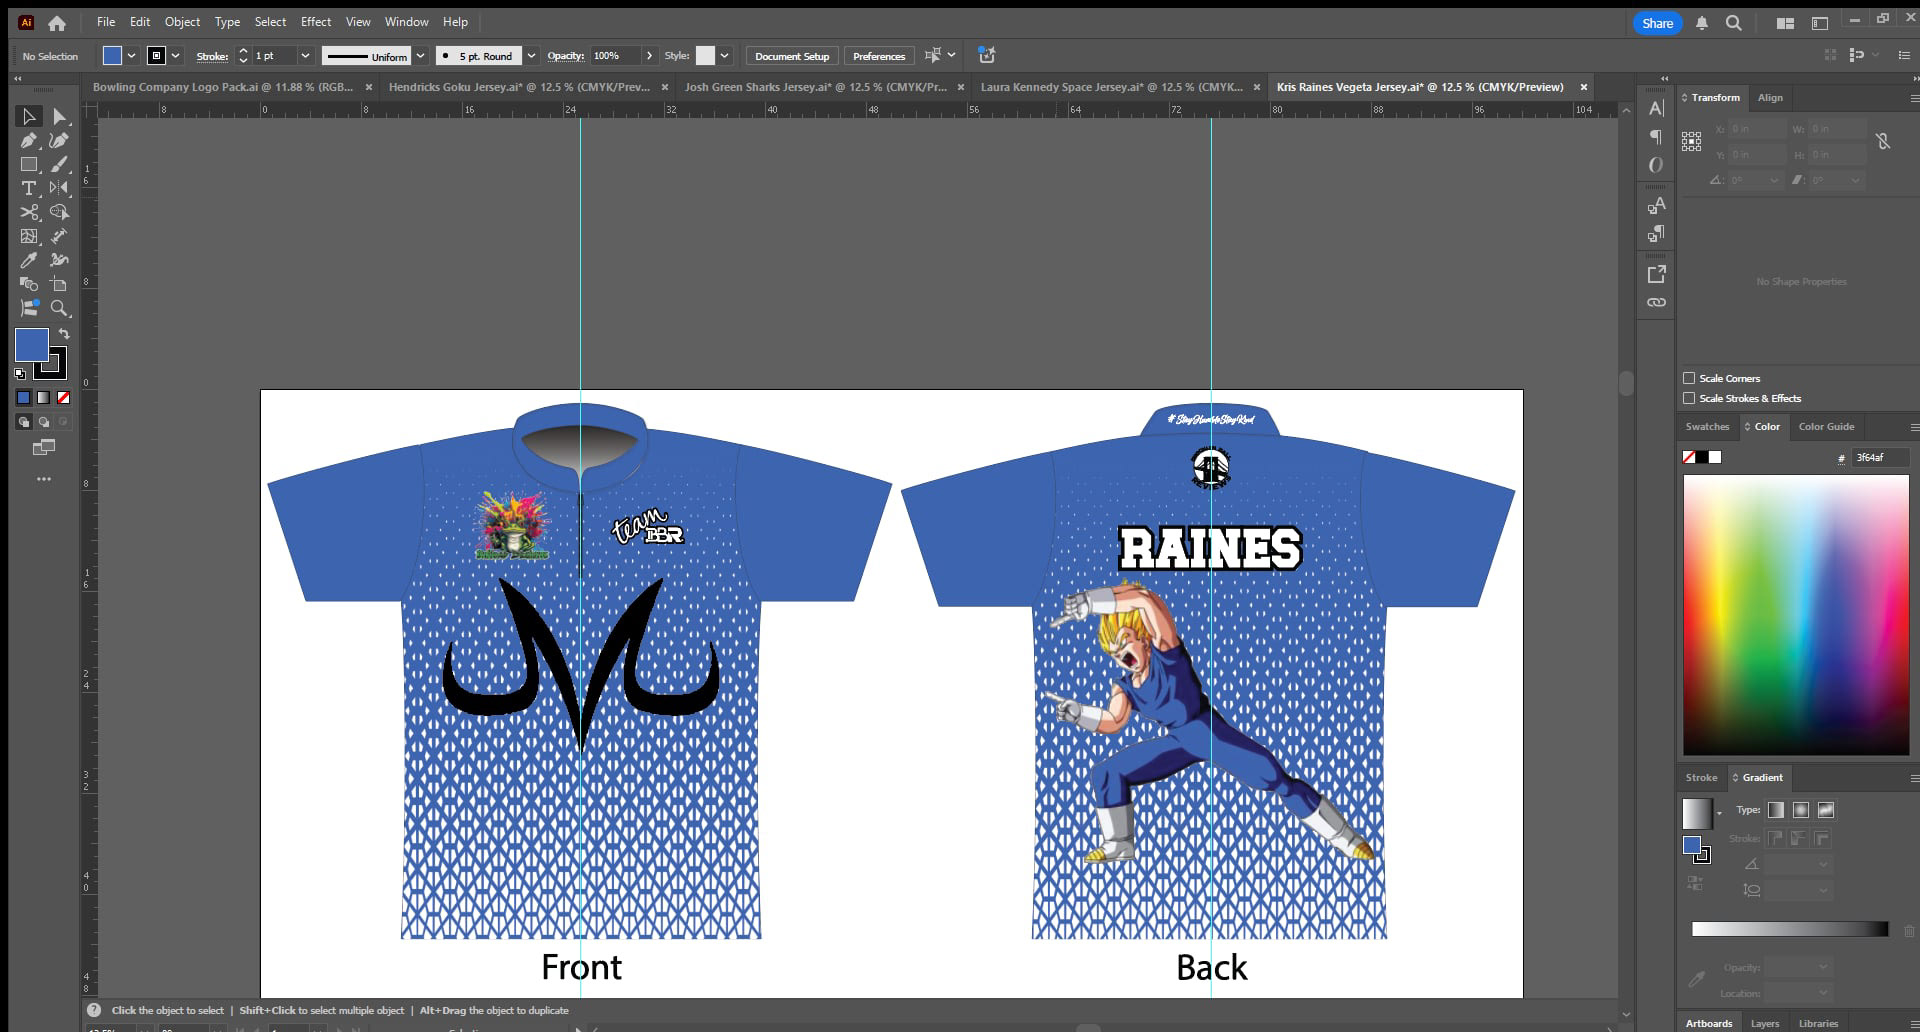Screen dimensions: 1920x1032
Task: Select the Blend tool
Action: [29, 284]
